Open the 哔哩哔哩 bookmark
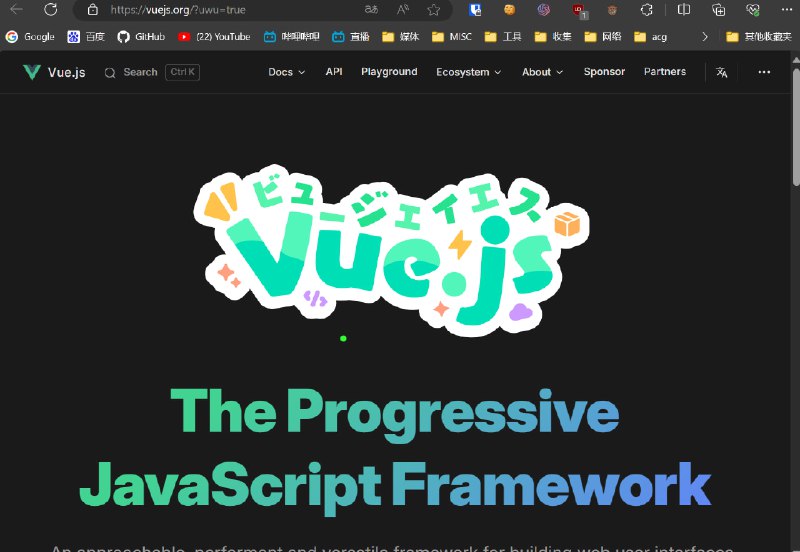Viewport: 800px width, 552px height. point(292,37)
